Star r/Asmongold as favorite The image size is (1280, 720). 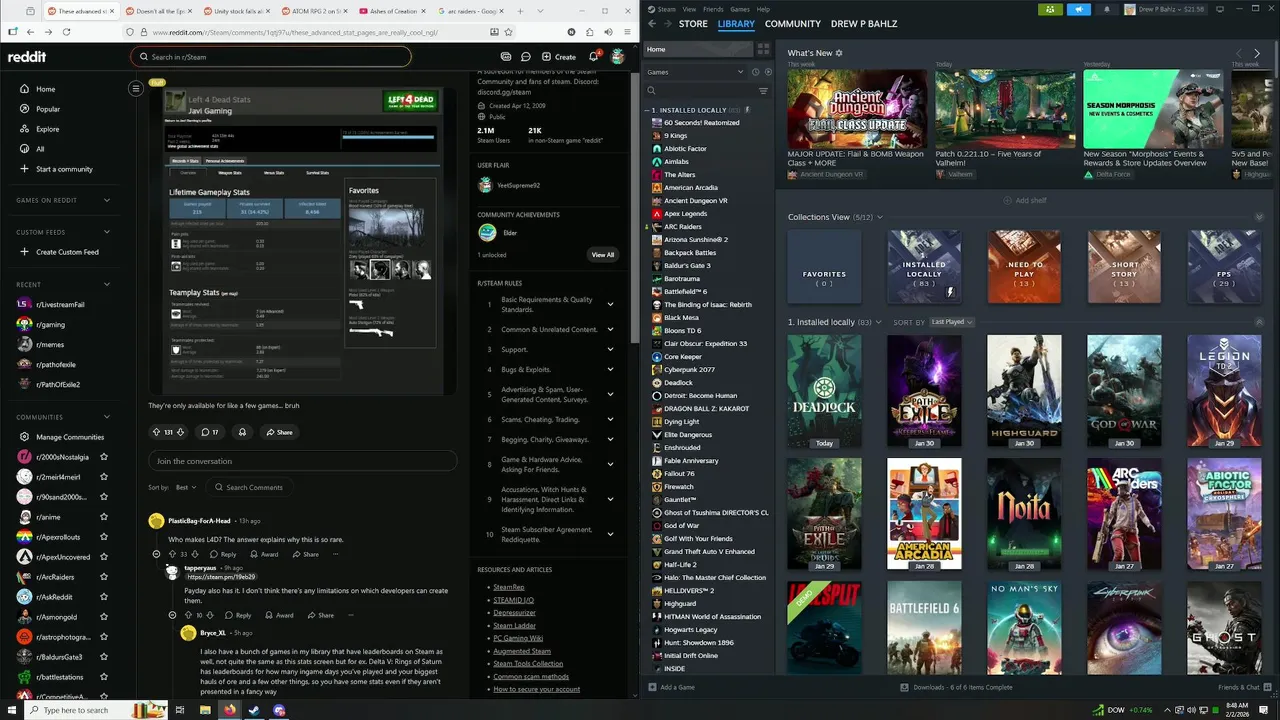(x=104, y=617)
